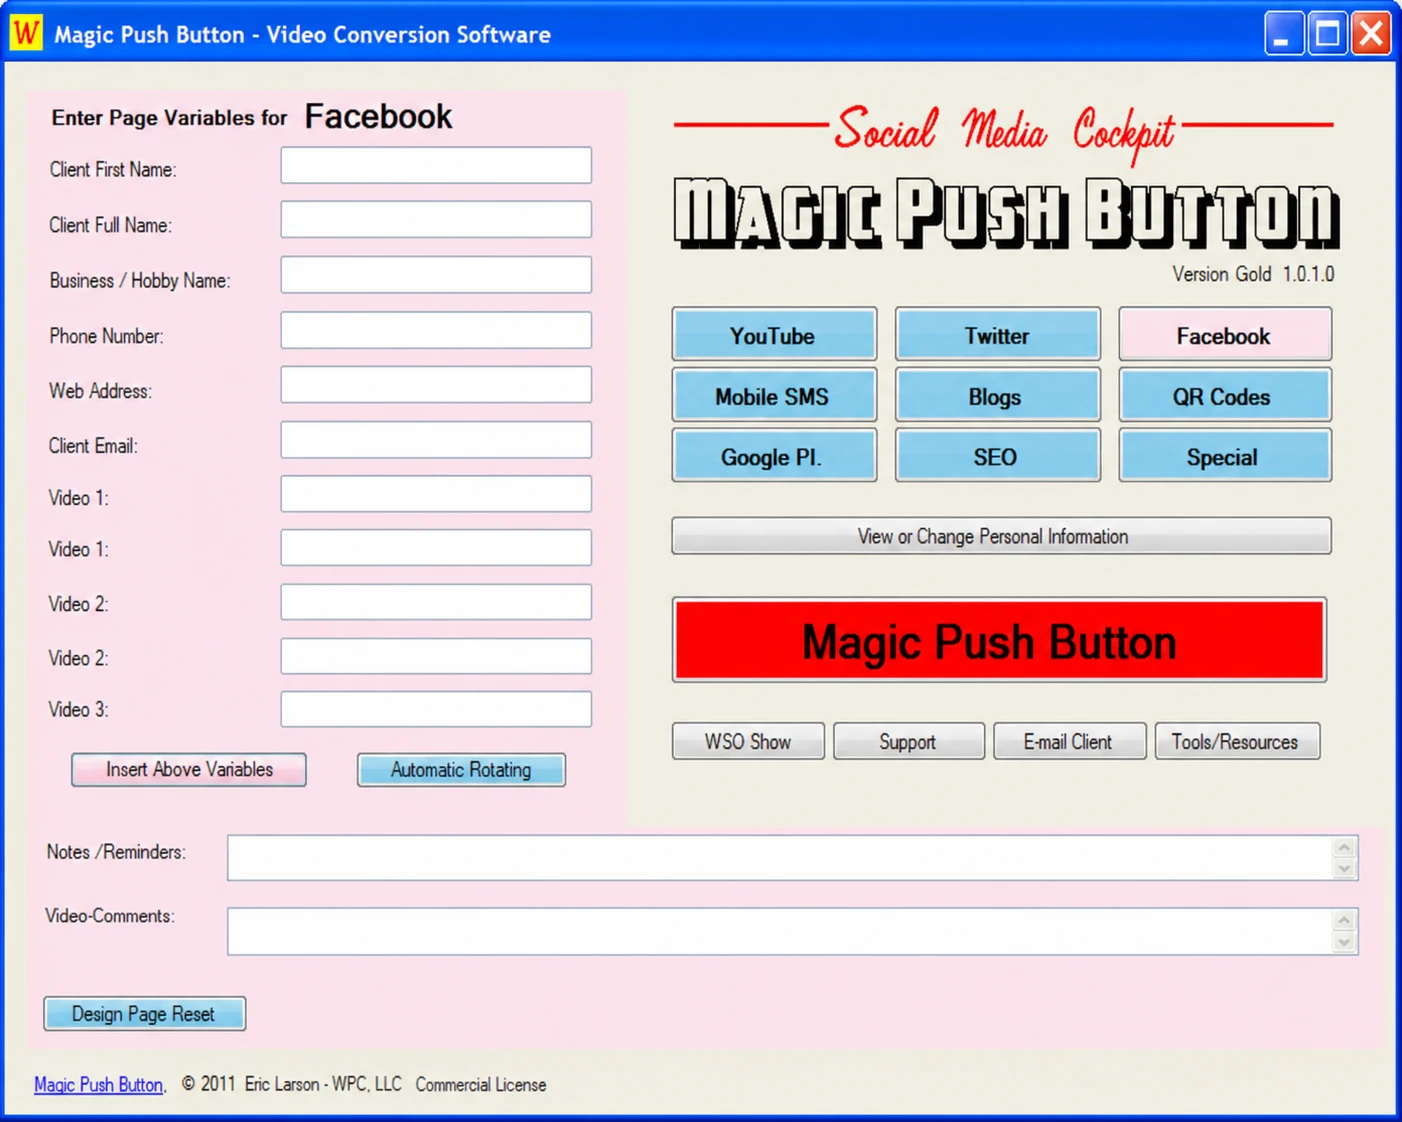Focus the Notes /Reminders text area
The image size is (1402, 1122).
point(780,858)
